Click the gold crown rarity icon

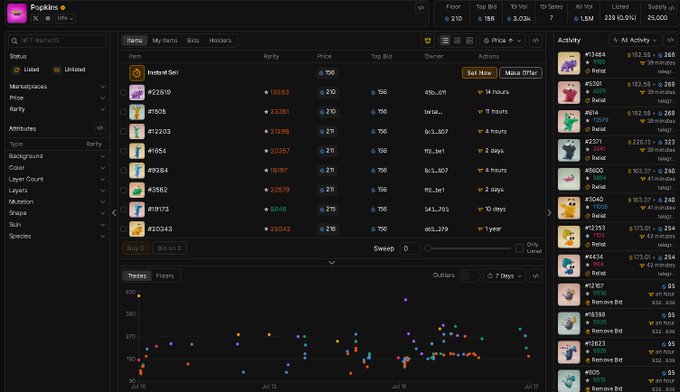[x=428, y=40]
